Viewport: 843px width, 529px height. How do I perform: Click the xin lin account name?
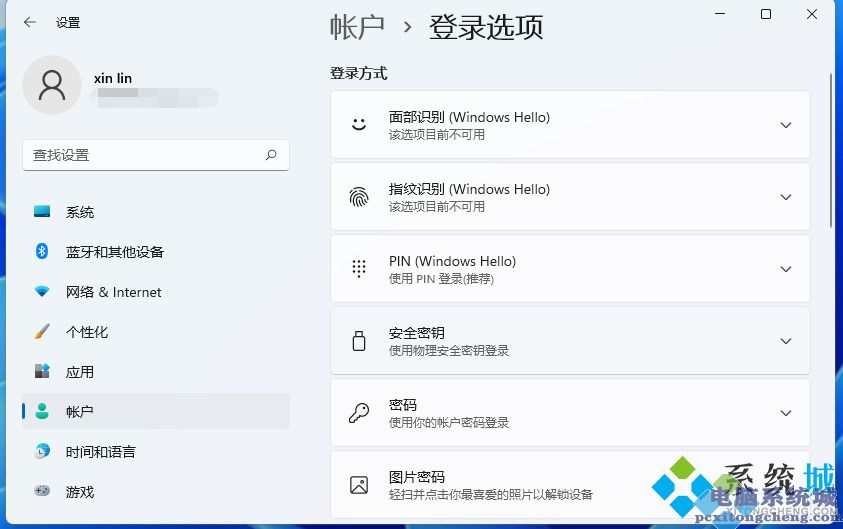click(113, 78)
